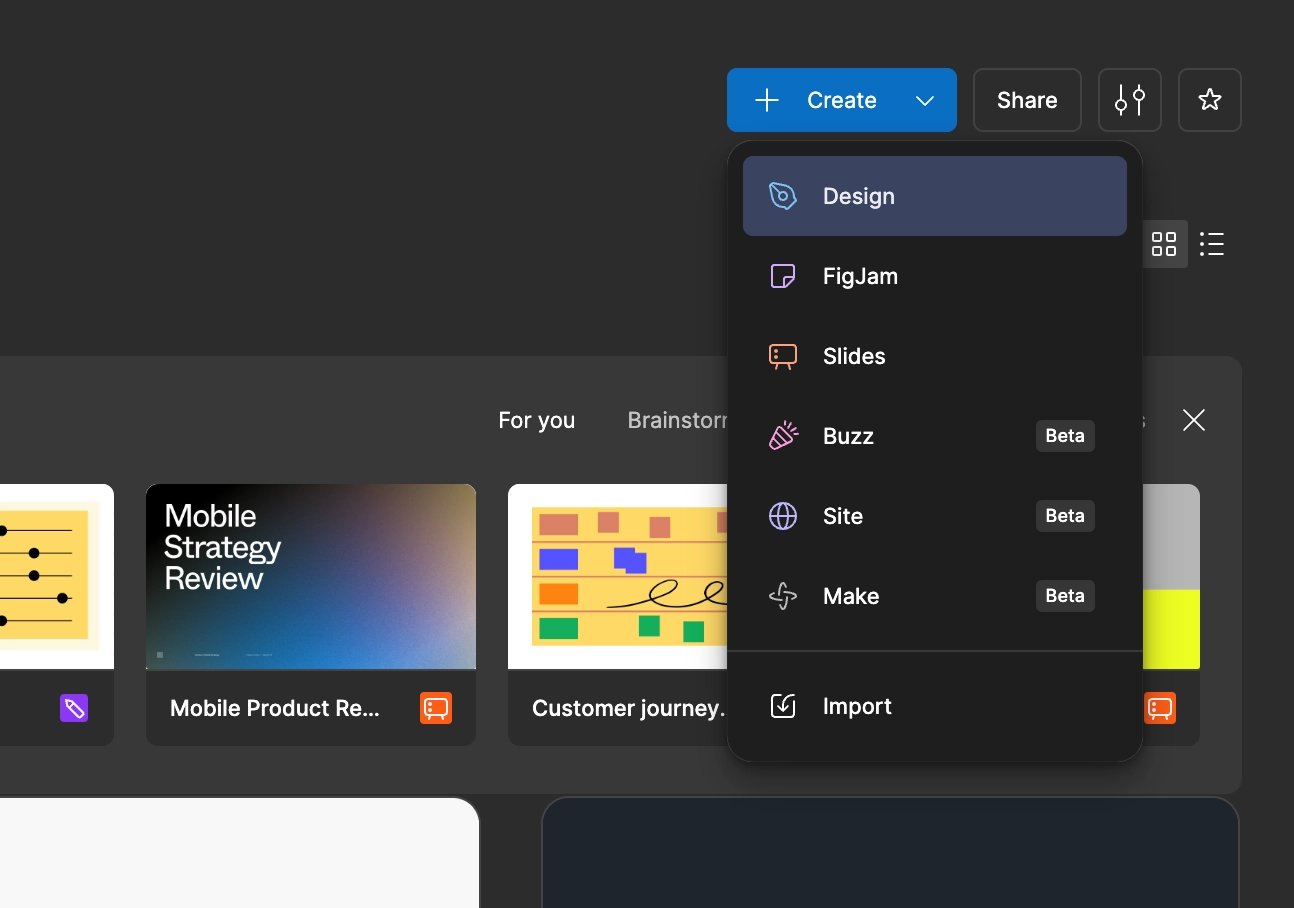Open the sliders settings icon
This screenshot has height=908, width=1294.
tap(1130, 100)
